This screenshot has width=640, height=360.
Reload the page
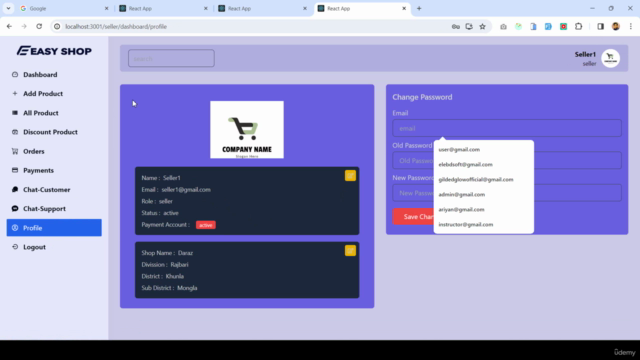39,27
